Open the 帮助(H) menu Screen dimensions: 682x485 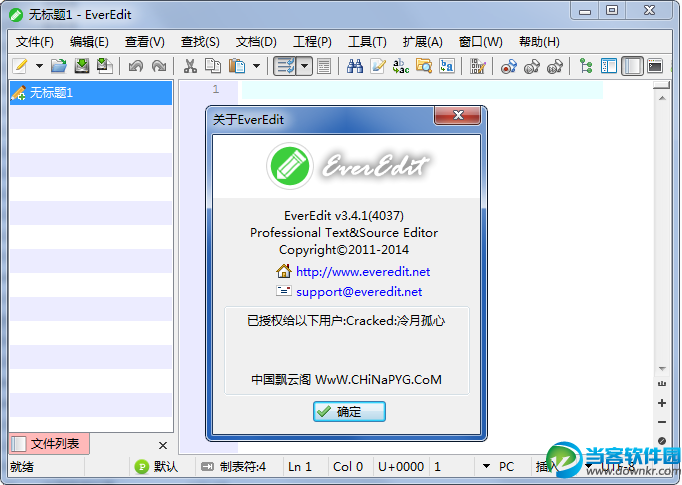(539, 42)
